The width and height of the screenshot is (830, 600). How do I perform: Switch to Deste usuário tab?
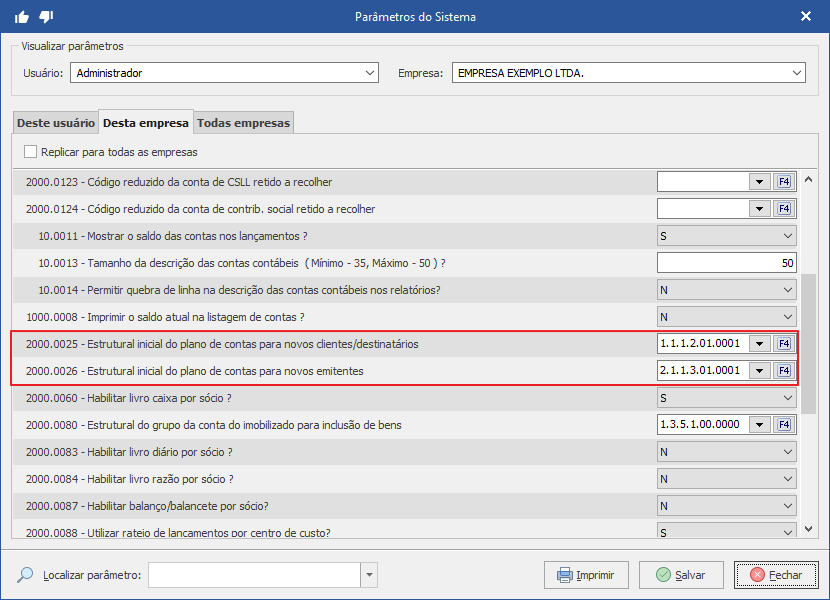[x=56, y=123]
